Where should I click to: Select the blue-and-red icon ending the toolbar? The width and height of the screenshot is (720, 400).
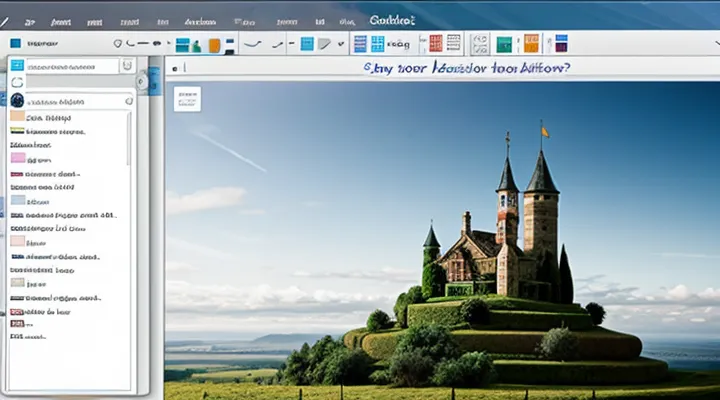click(561, 44)
